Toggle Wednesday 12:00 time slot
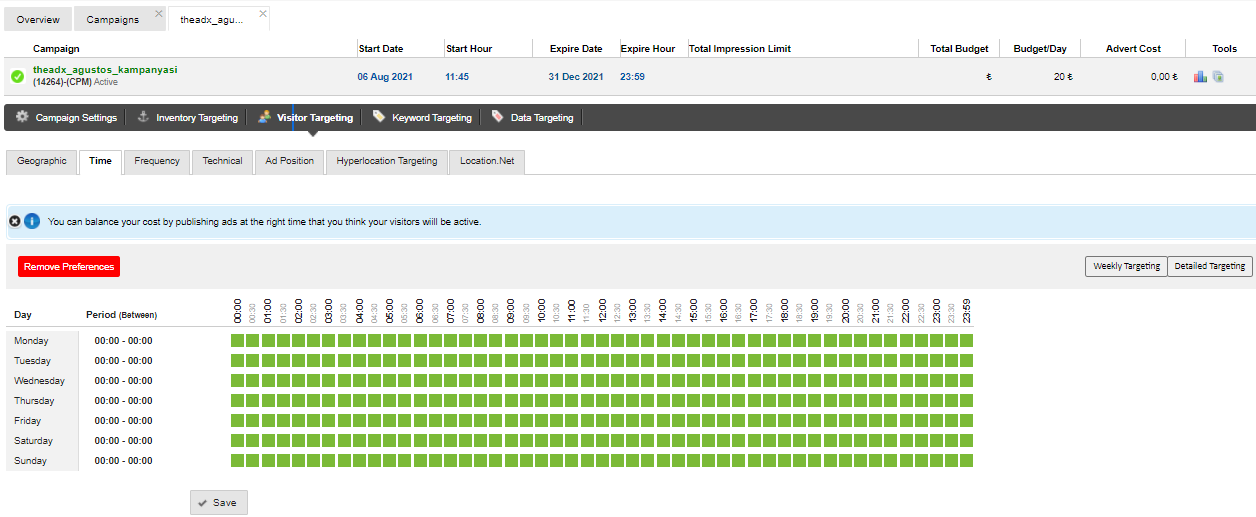The width and height of the screenshot is (1256, 517). 602,380
